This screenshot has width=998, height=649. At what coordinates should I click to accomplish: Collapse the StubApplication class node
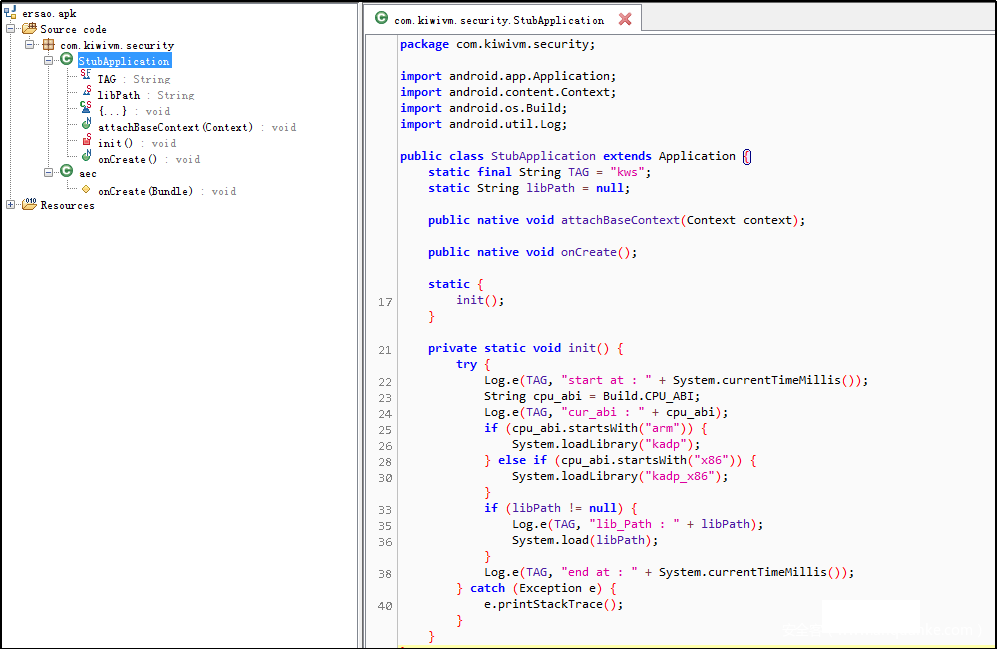[49, 61]
